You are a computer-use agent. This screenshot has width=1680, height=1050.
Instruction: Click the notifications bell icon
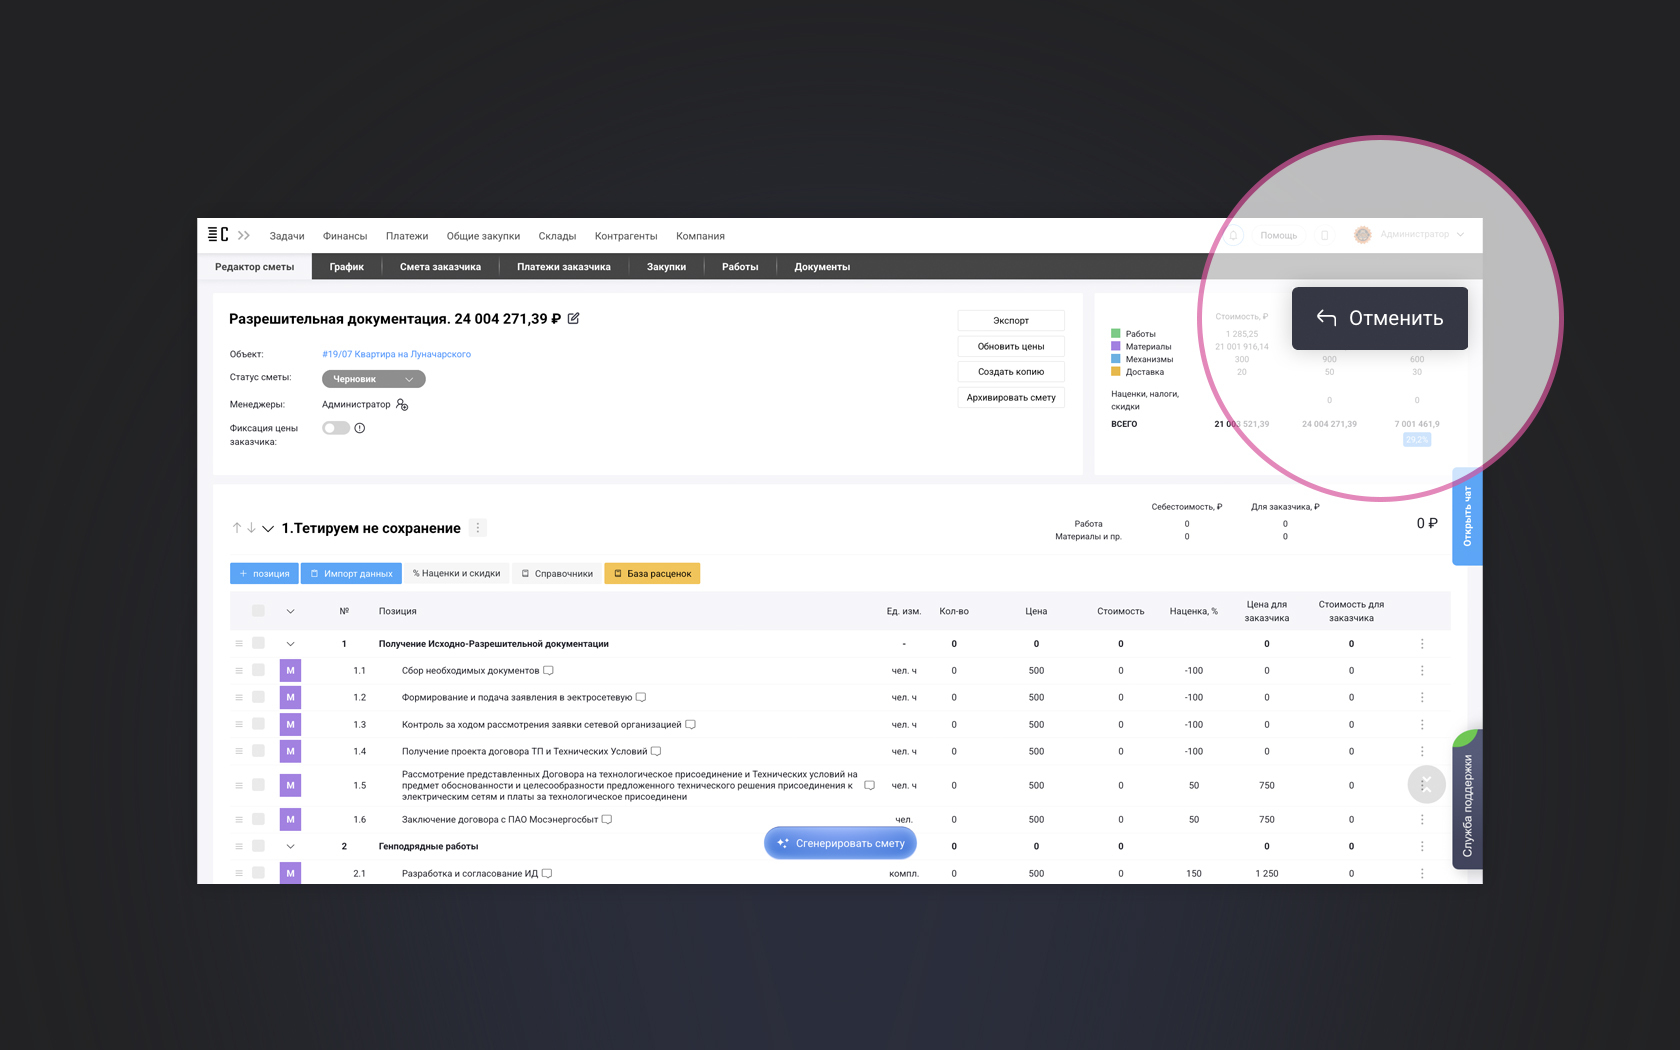1233,236
